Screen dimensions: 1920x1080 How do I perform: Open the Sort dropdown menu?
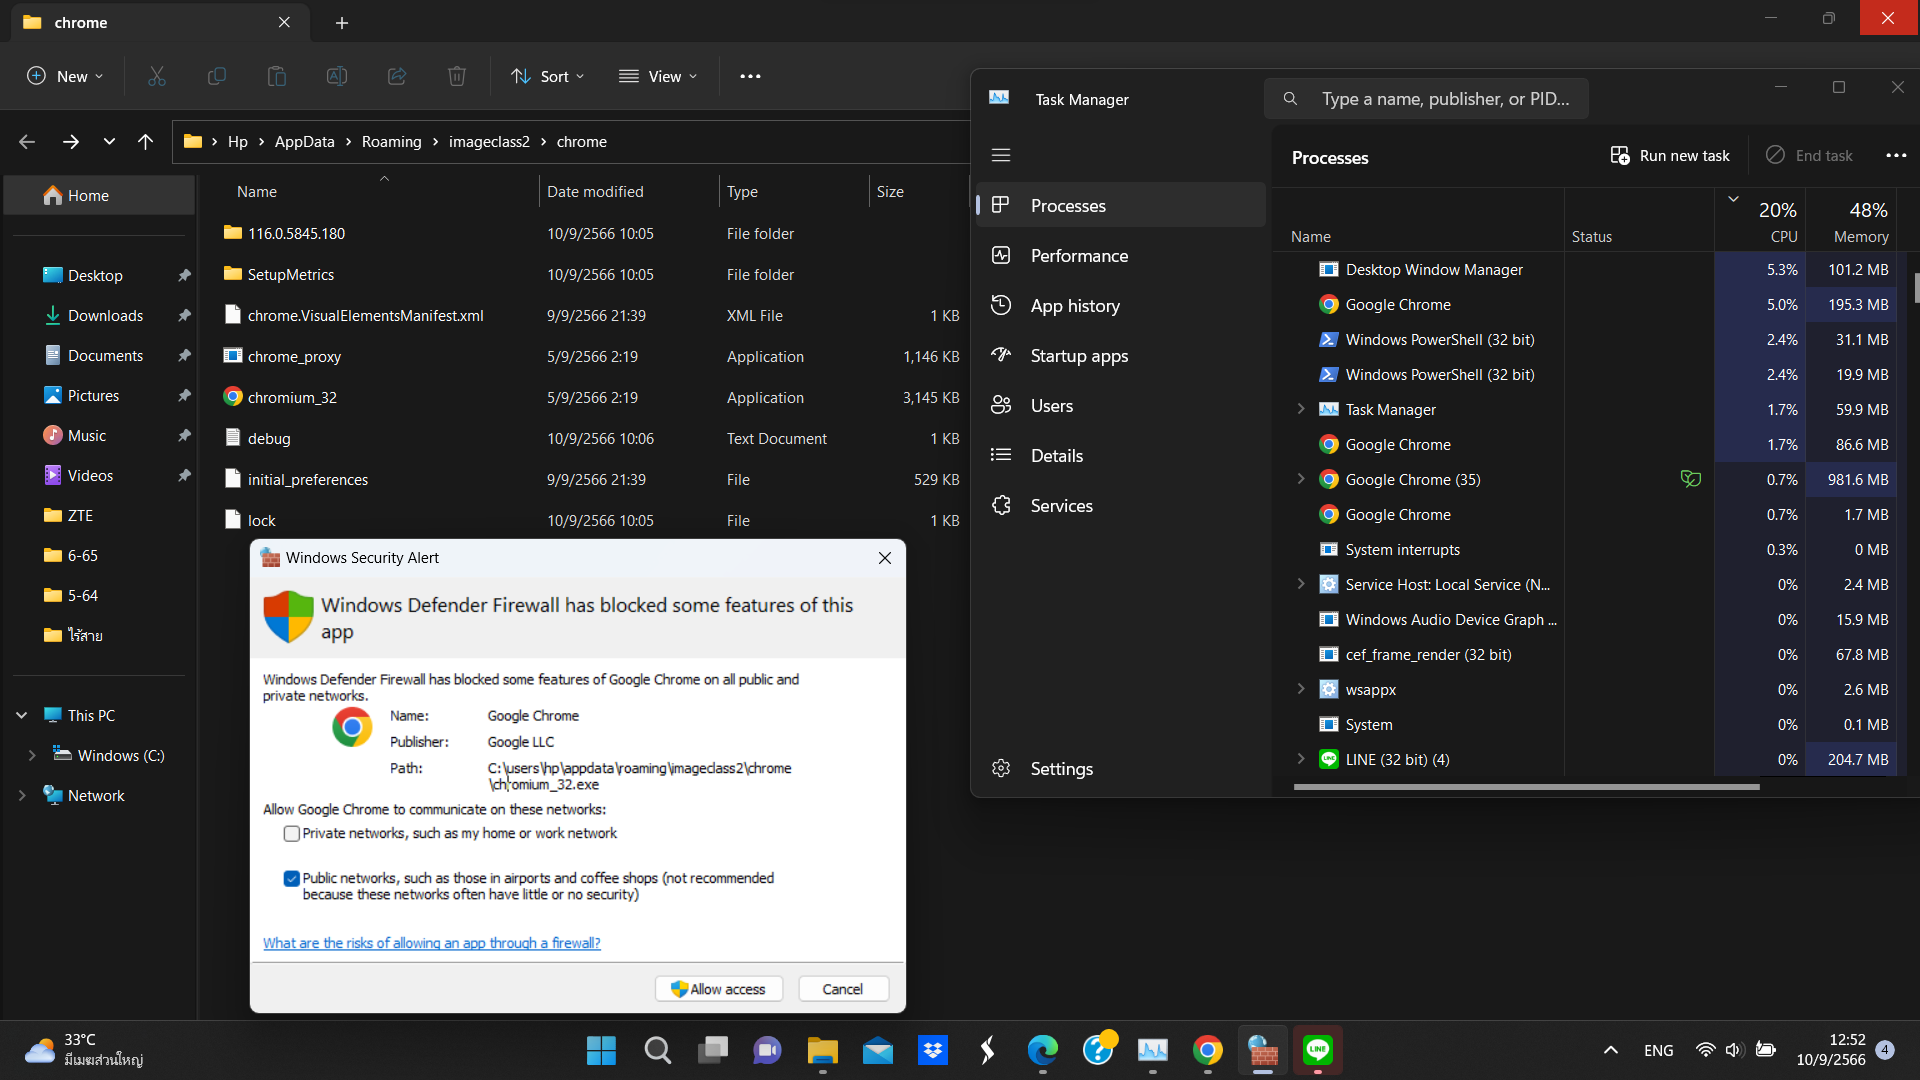(547, 76)
